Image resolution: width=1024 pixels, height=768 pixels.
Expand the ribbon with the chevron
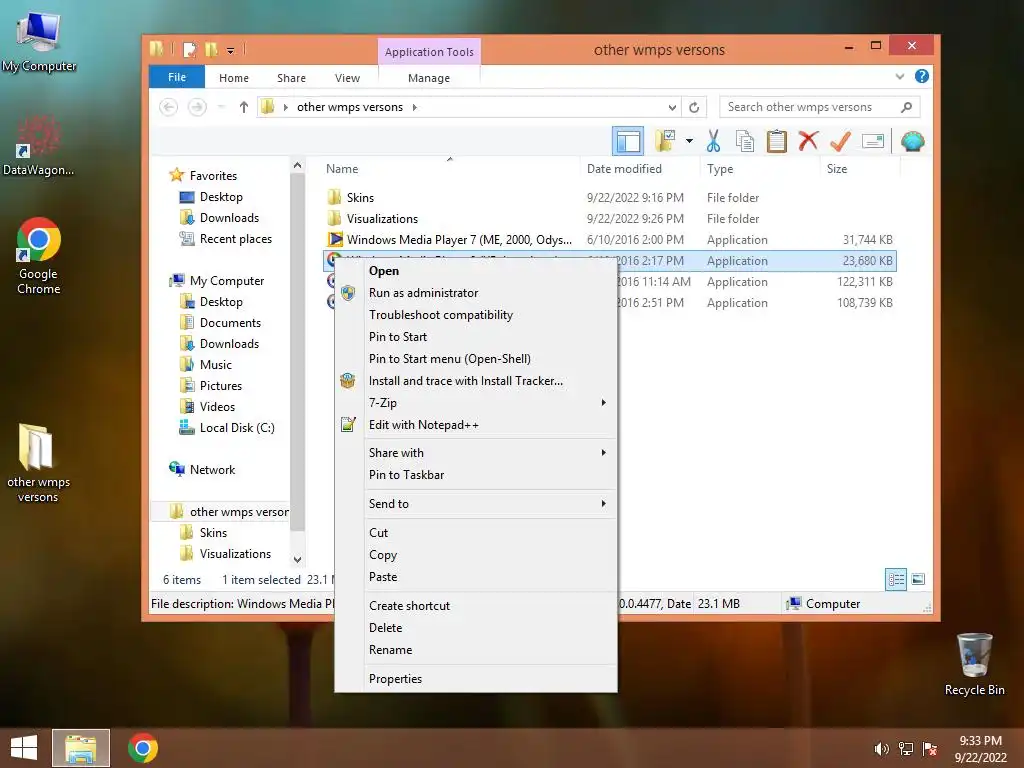tap(900, 76)
